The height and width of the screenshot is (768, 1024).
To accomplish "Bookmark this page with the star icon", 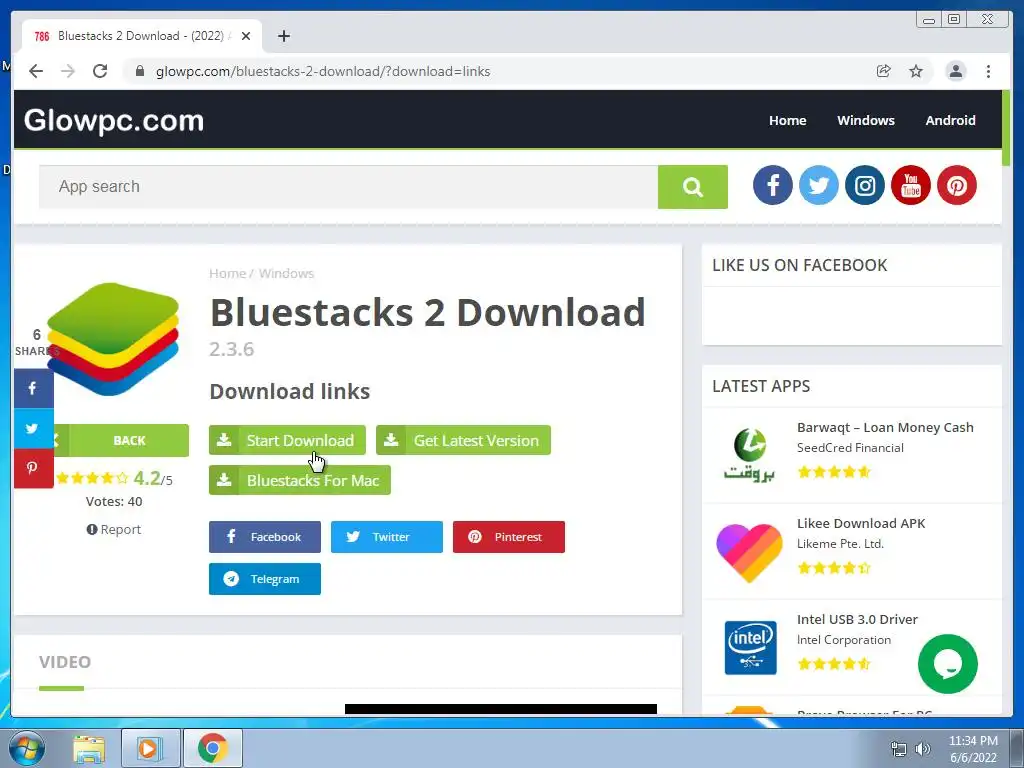I will point(916,71).
